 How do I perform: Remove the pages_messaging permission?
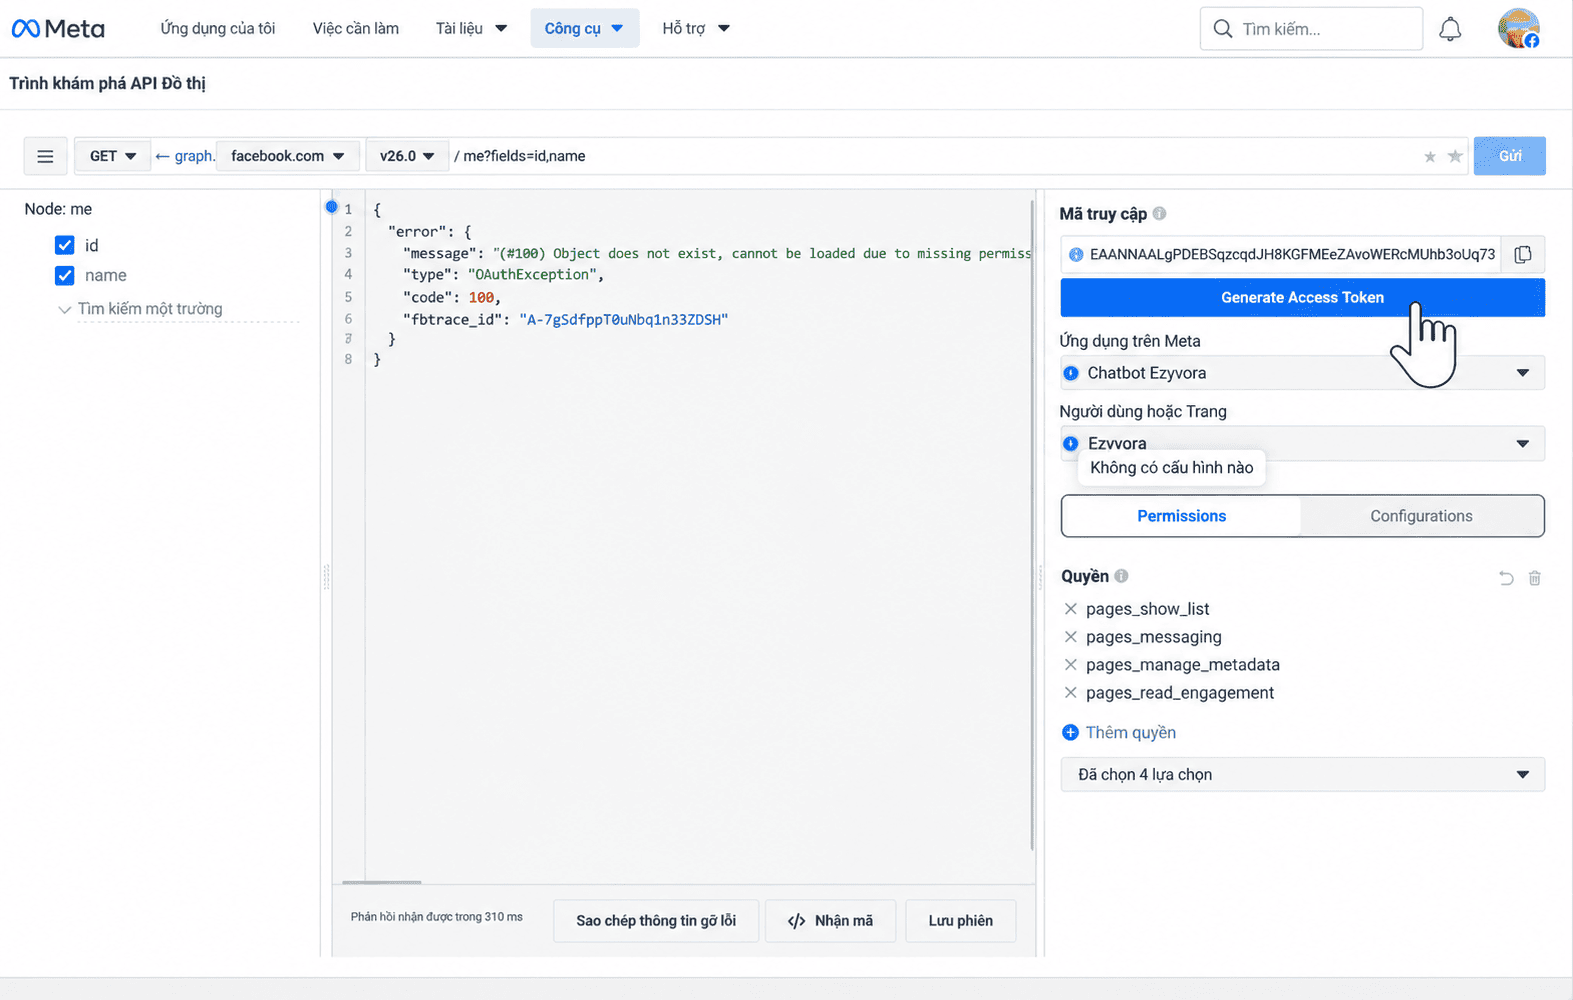click(1070, 637)
